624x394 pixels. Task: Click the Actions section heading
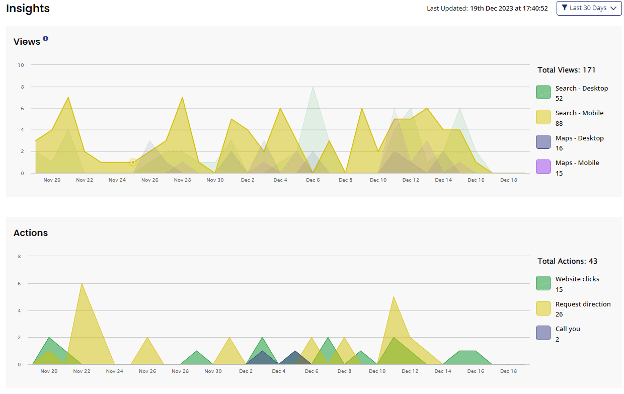(x=31, y=233)
